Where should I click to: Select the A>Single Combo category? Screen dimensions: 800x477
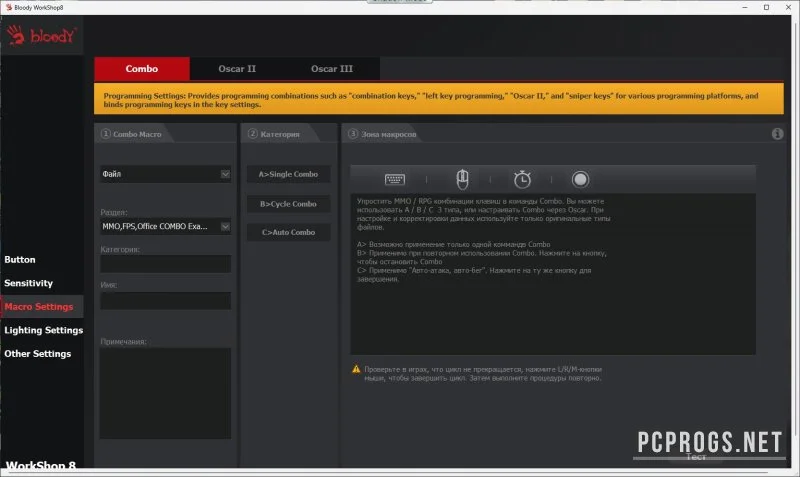coord(288,174)
